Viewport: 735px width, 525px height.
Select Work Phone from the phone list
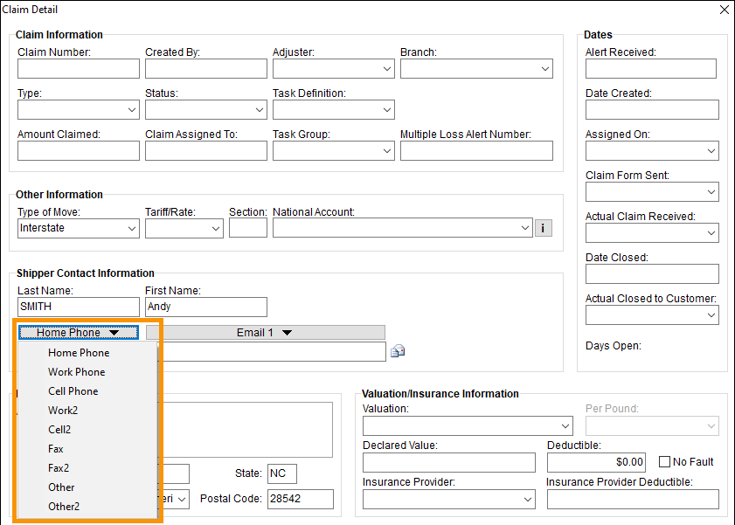[76, 372]
